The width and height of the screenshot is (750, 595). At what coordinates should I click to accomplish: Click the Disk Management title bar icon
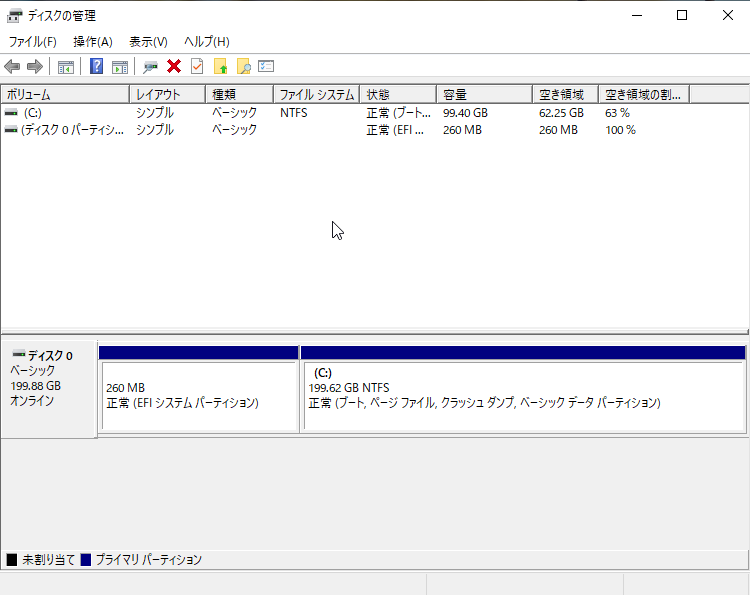14,15
